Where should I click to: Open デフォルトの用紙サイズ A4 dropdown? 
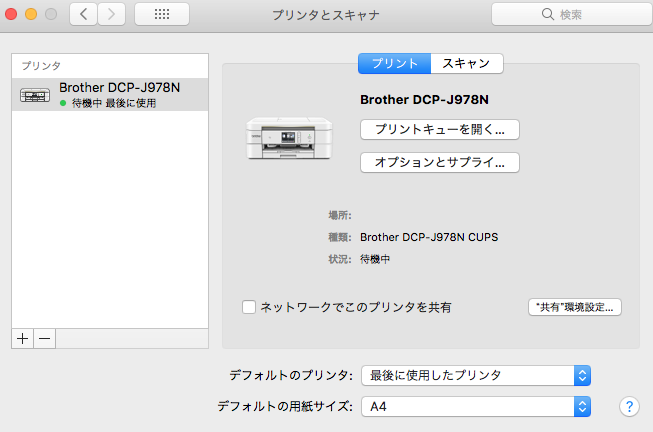coord(476,406)
